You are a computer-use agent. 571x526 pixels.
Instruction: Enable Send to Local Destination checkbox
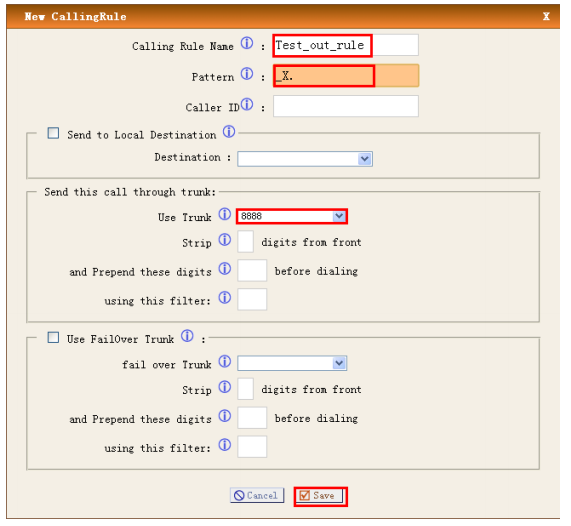click(x=53, y=133)
